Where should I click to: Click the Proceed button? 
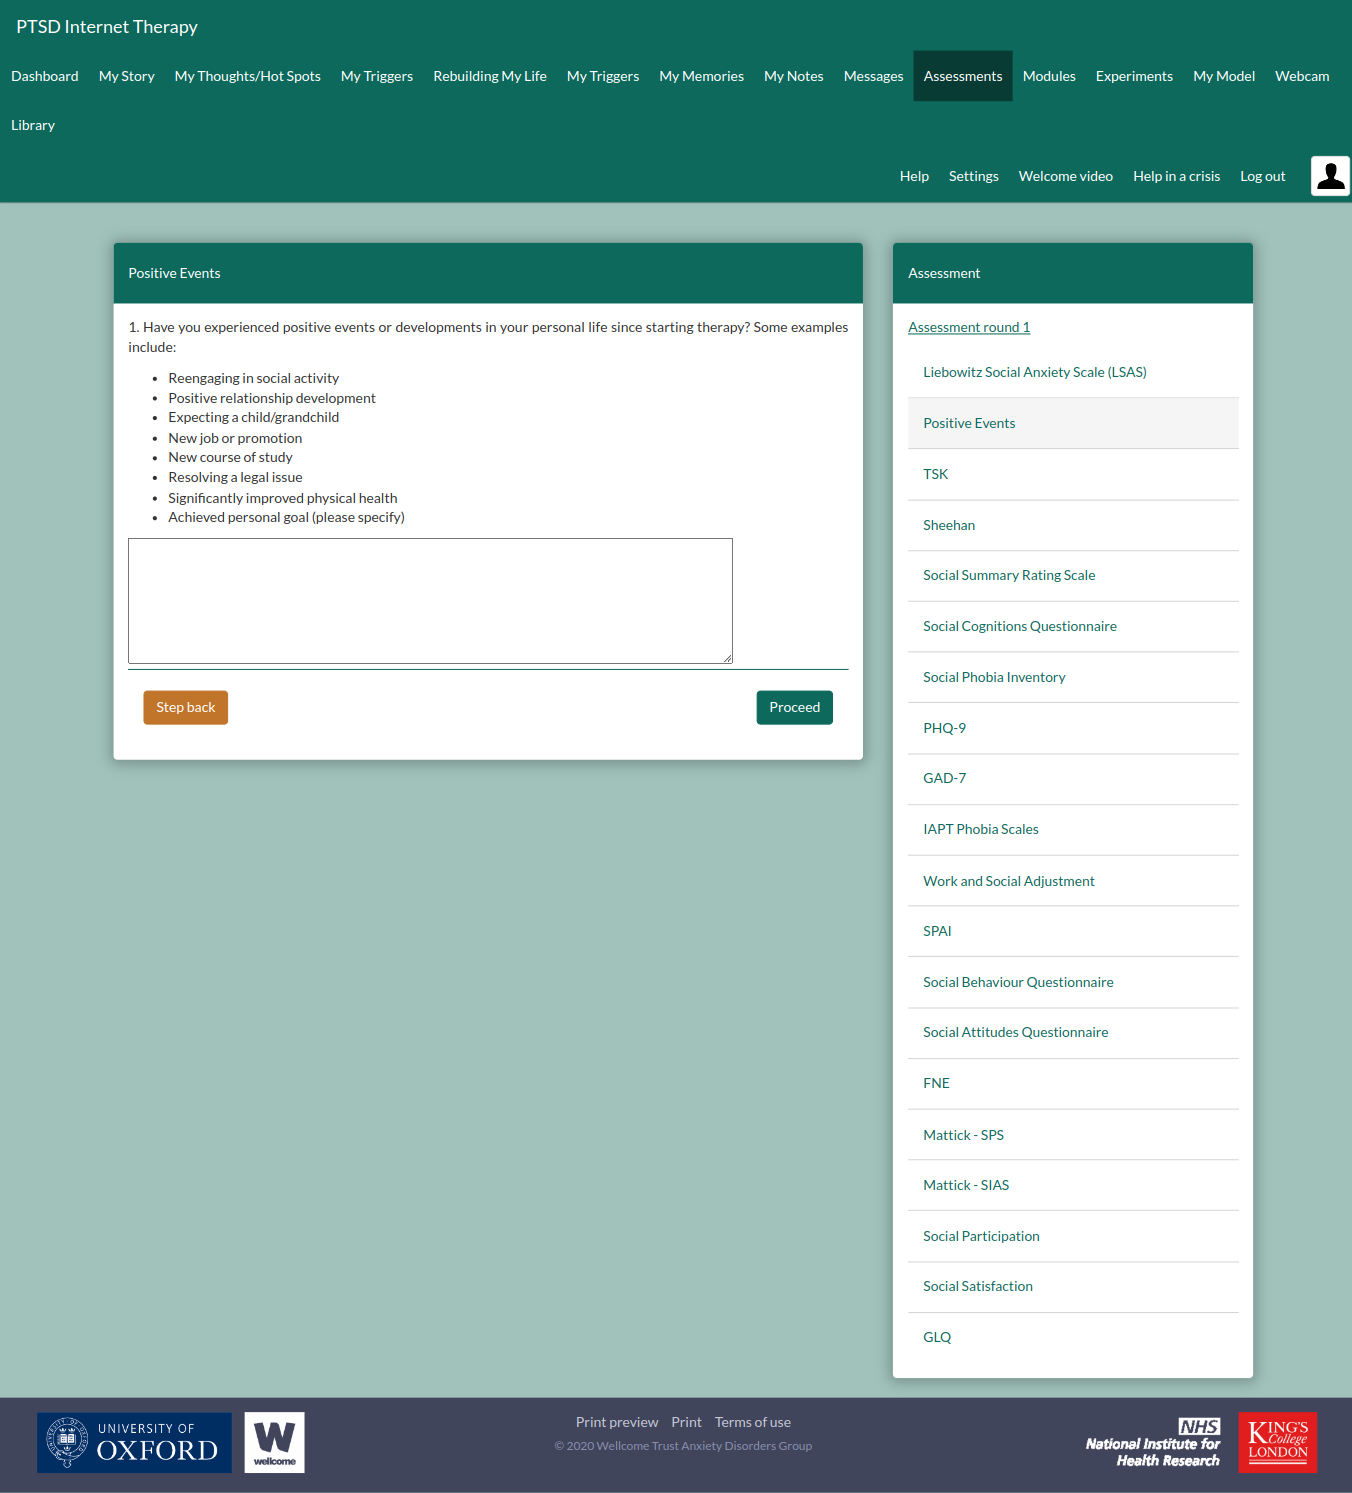(x=794, y=707)
